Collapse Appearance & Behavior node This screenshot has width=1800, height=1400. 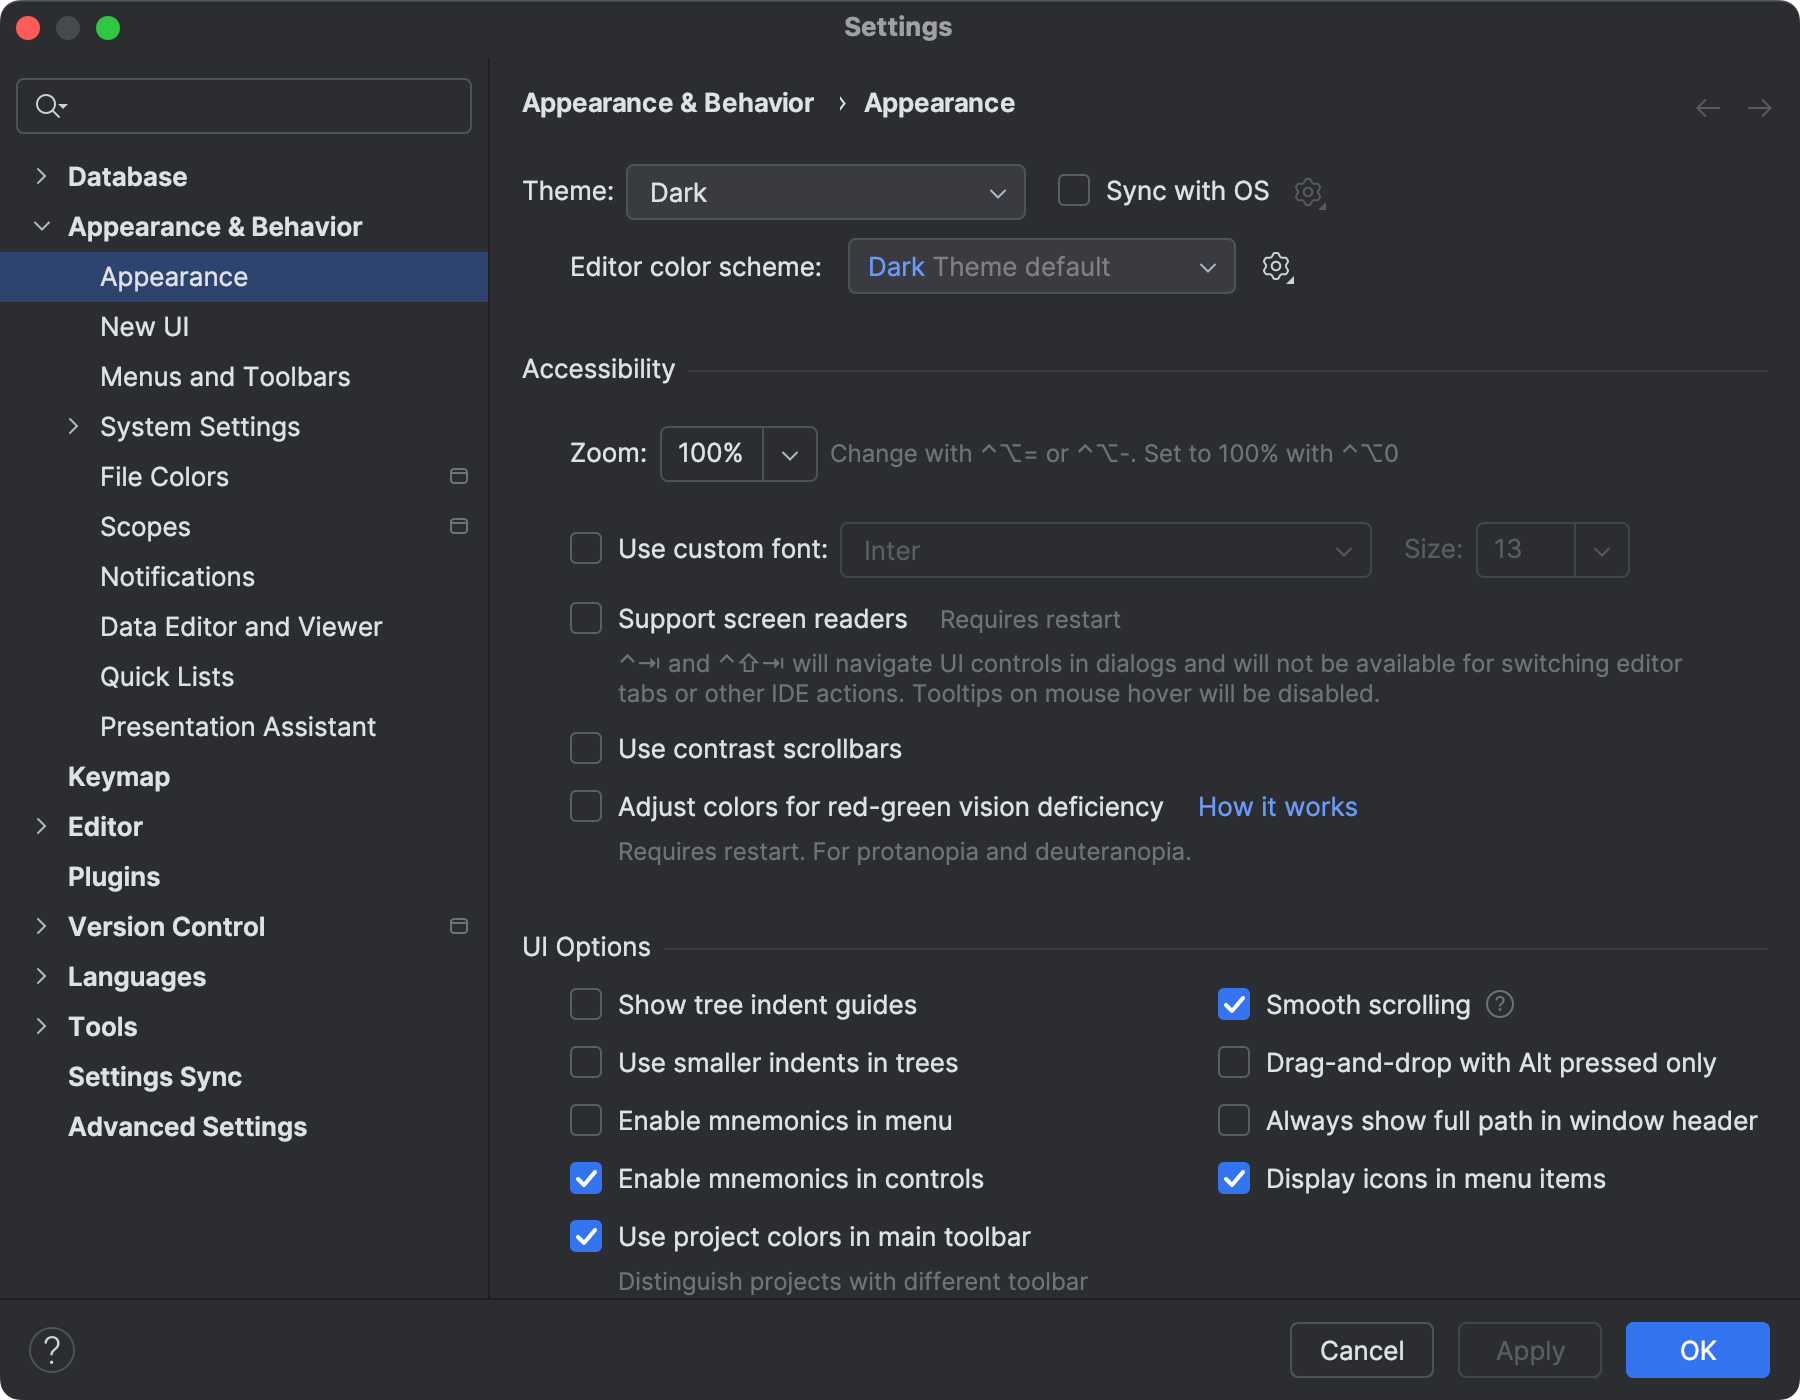pos(41,226)
